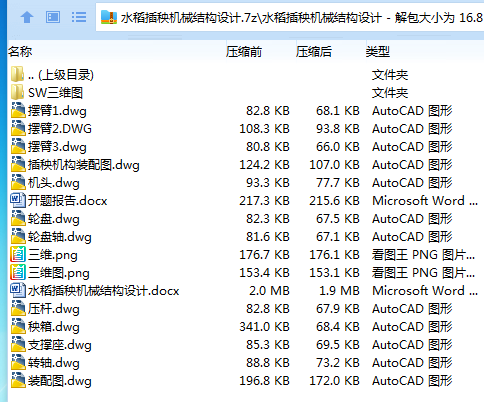This screenshot has width=484, height=402.
Task: Select file name 支撑座.dwg
Action: (60, 345)
